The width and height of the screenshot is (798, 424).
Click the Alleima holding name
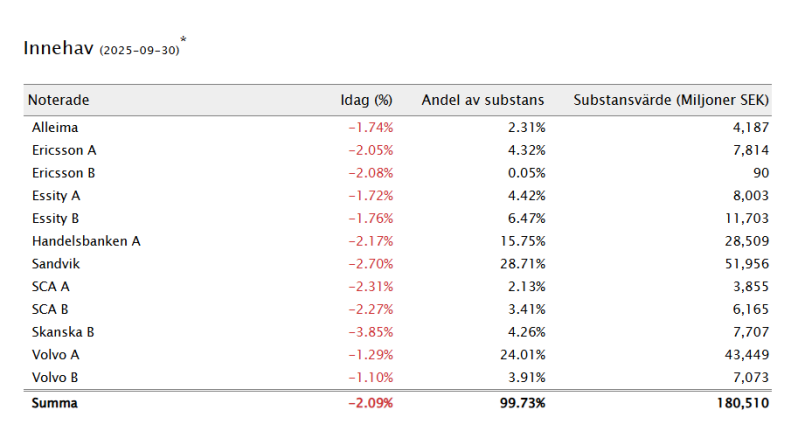click(55, 128)
